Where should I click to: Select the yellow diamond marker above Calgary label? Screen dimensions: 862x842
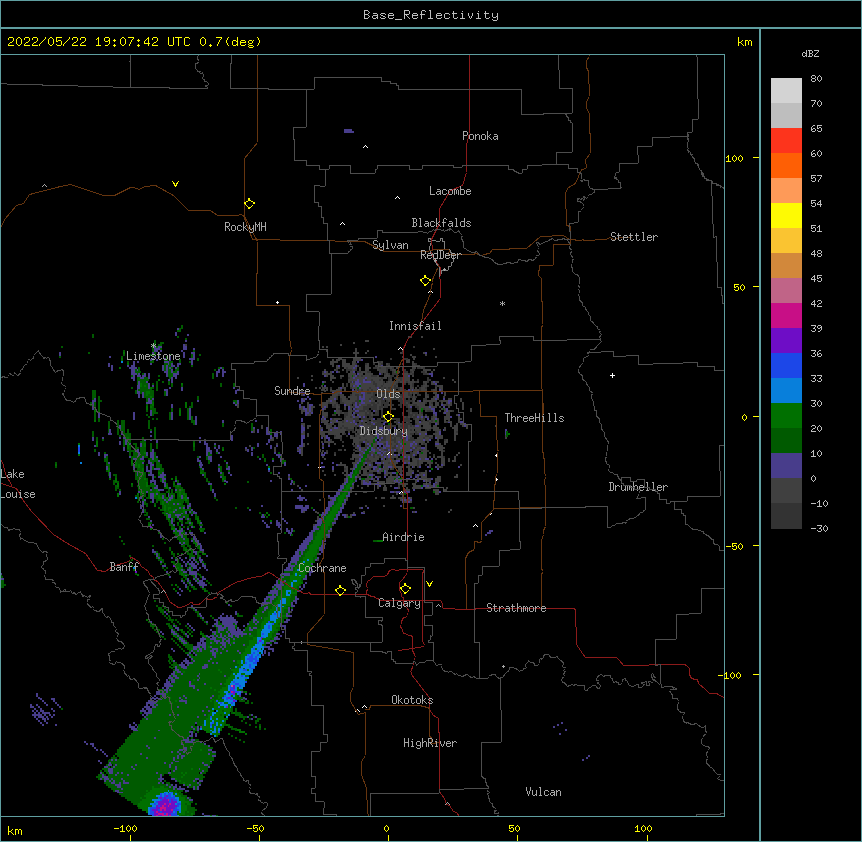pyautogui.click(x=405, y=589)
